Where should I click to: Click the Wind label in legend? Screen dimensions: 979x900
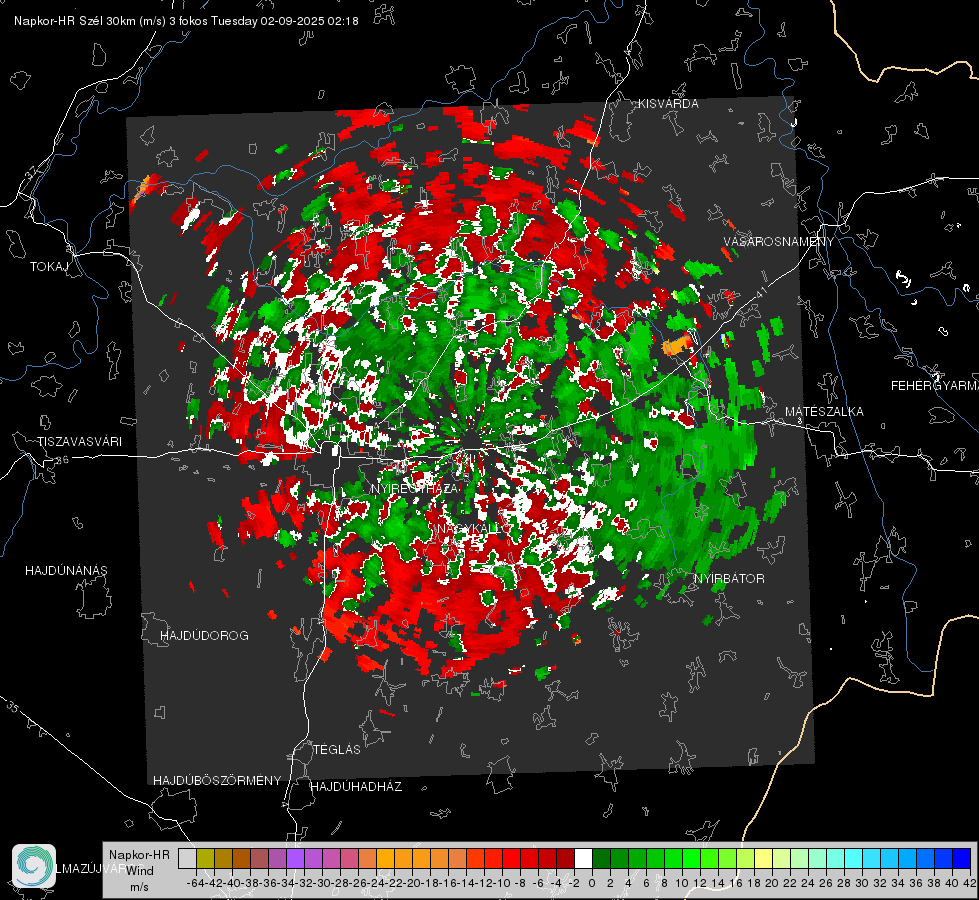[140, 870]
